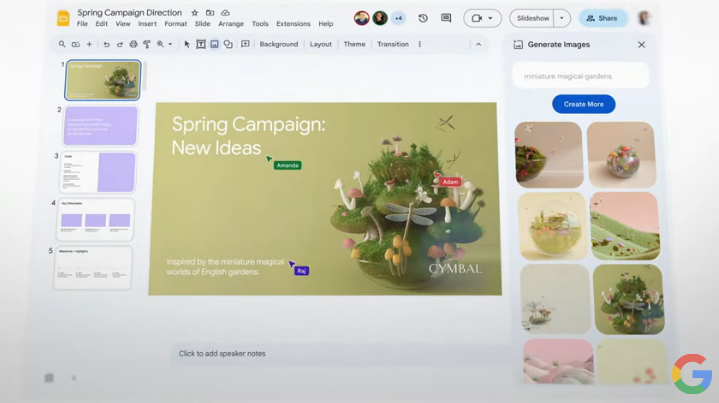719x403 pixels.
Task: Choose the Select cursor tool
Action: coord(187,44)
